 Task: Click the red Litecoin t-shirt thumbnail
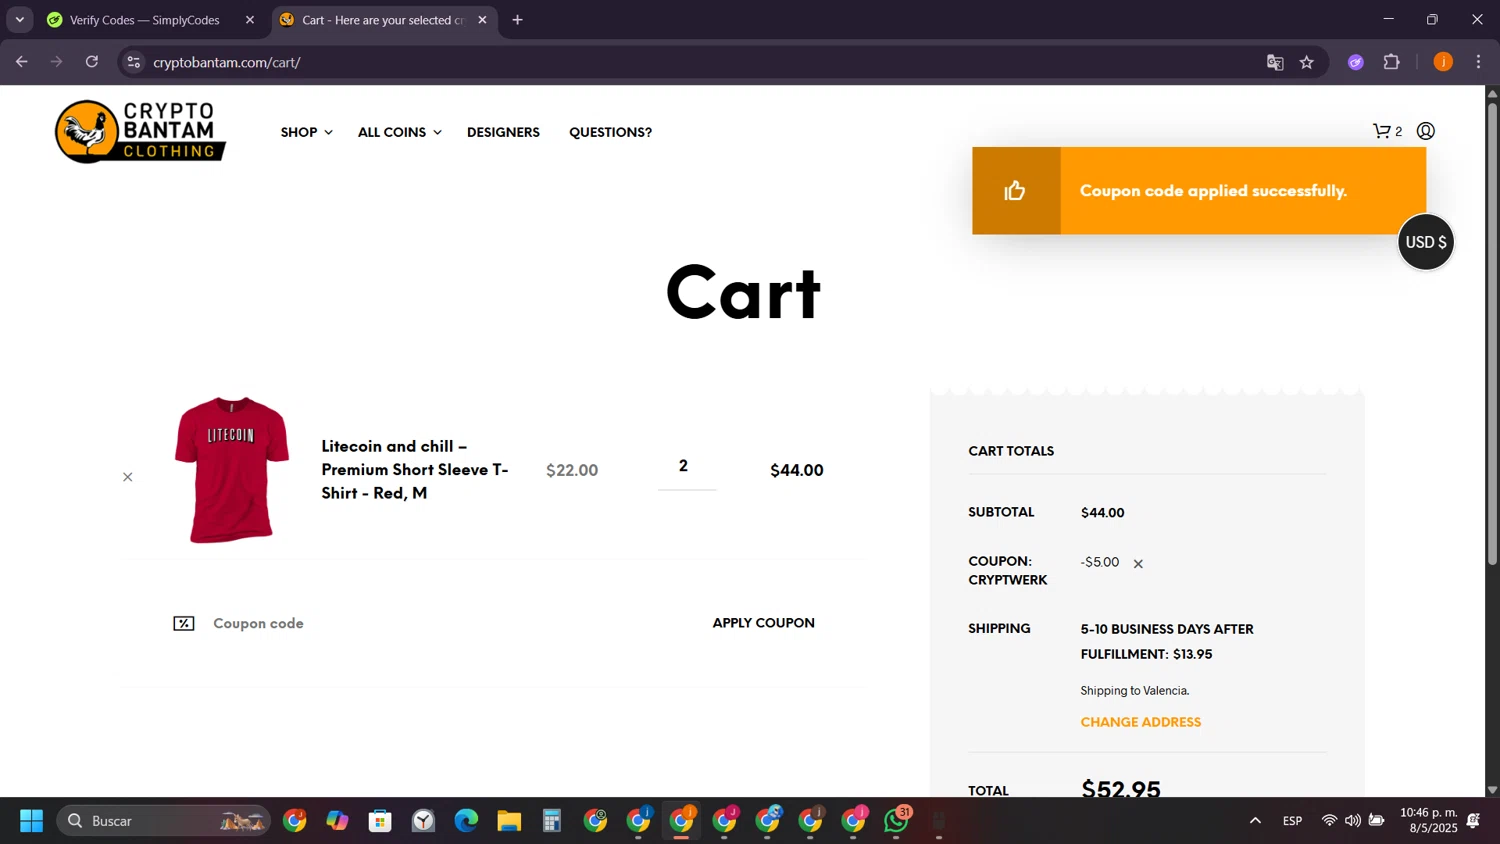click(232, 470)
